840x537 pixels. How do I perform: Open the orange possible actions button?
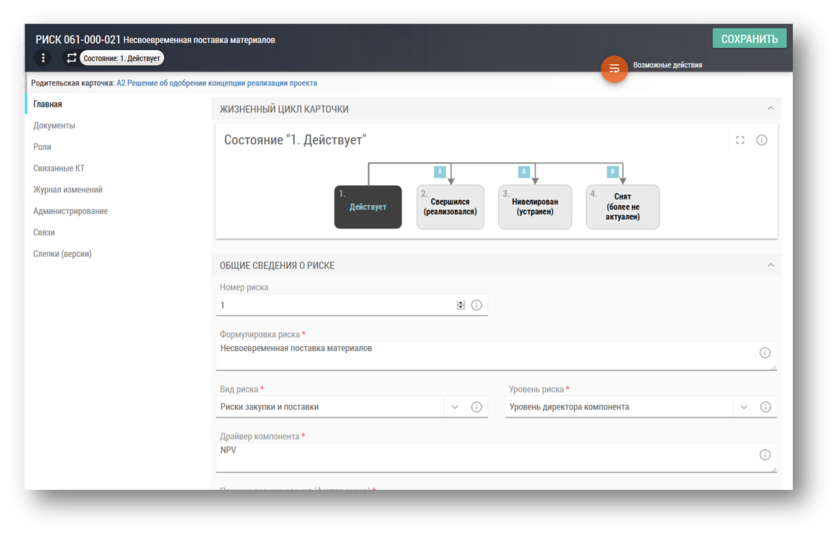614,68
